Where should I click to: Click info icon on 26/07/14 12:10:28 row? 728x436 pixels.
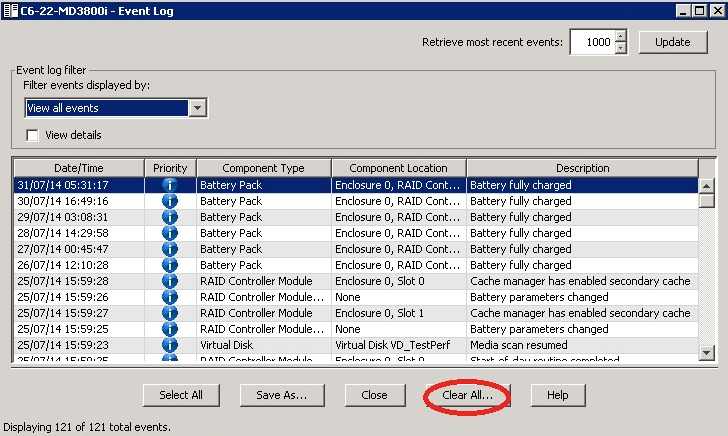pos(170,265)
